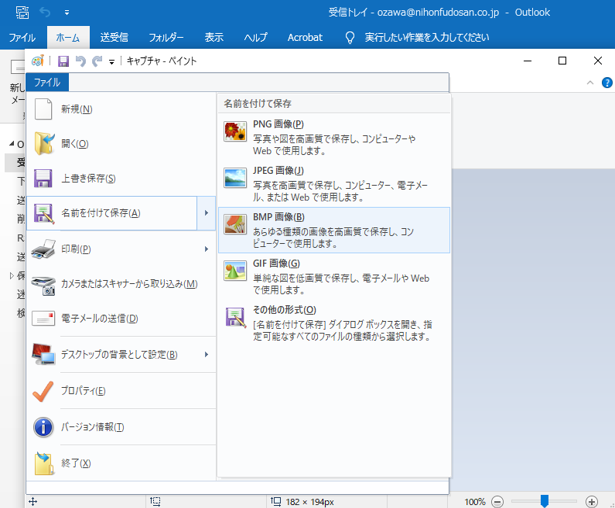Image resolution: width=615 pixels, height=508 pixels.
Task: Click the desktop monitor icon for background setting
Action: click(44, 355)
